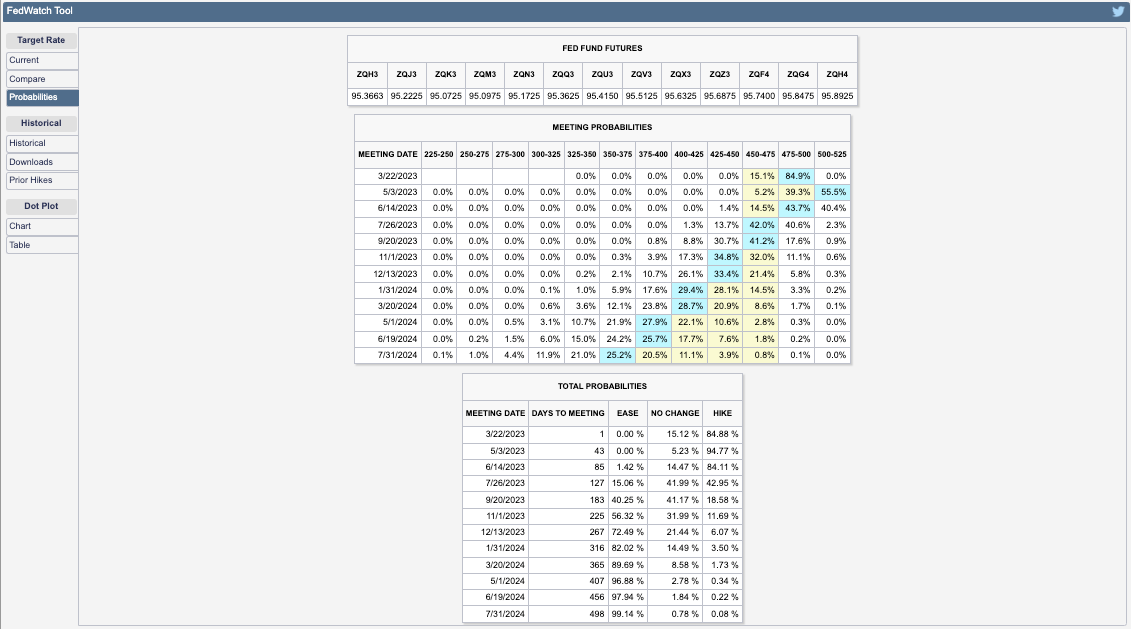Click the FedWatch Tool title
The image size is (1131, 629).
click(40, 11)
